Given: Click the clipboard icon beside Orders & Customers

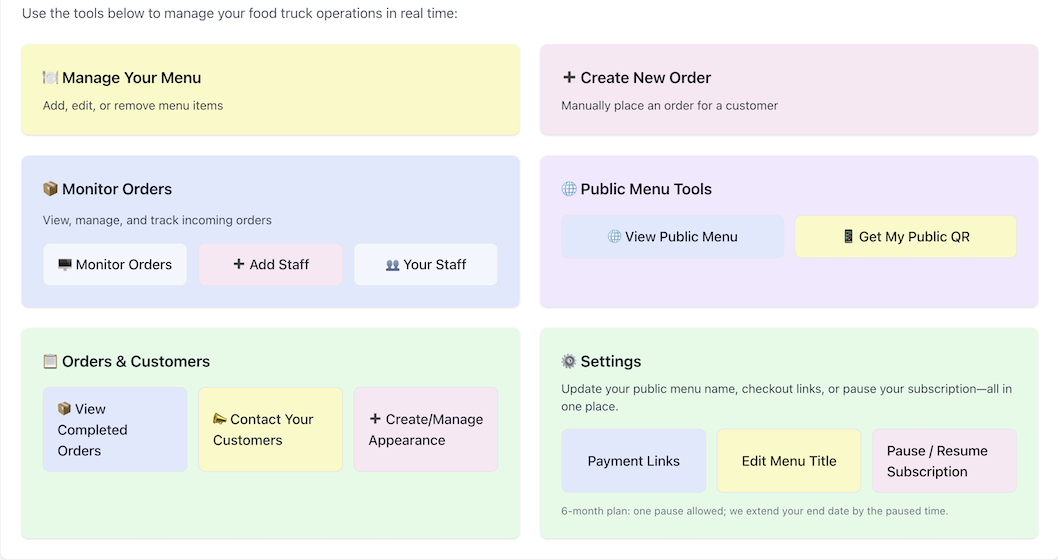Looking at the screenshot, I should pyautogui.click(x=50, y=361).
